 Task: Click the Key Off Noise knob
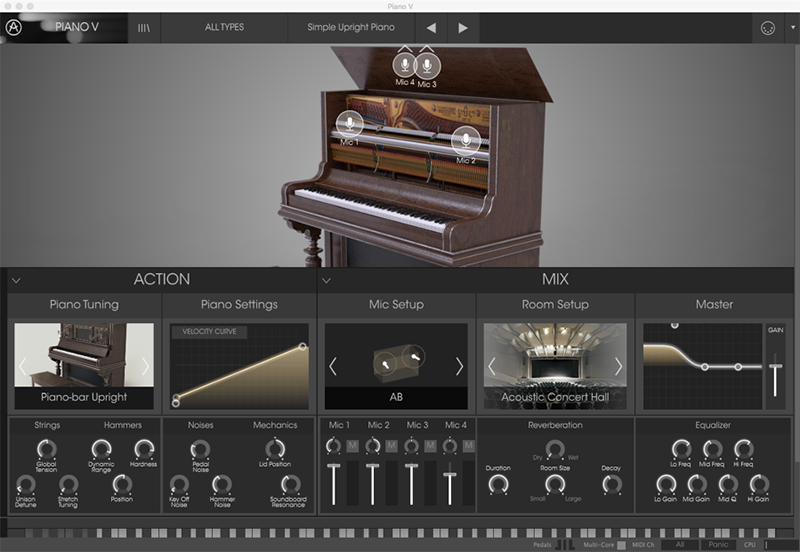click(x=179, y=484)
